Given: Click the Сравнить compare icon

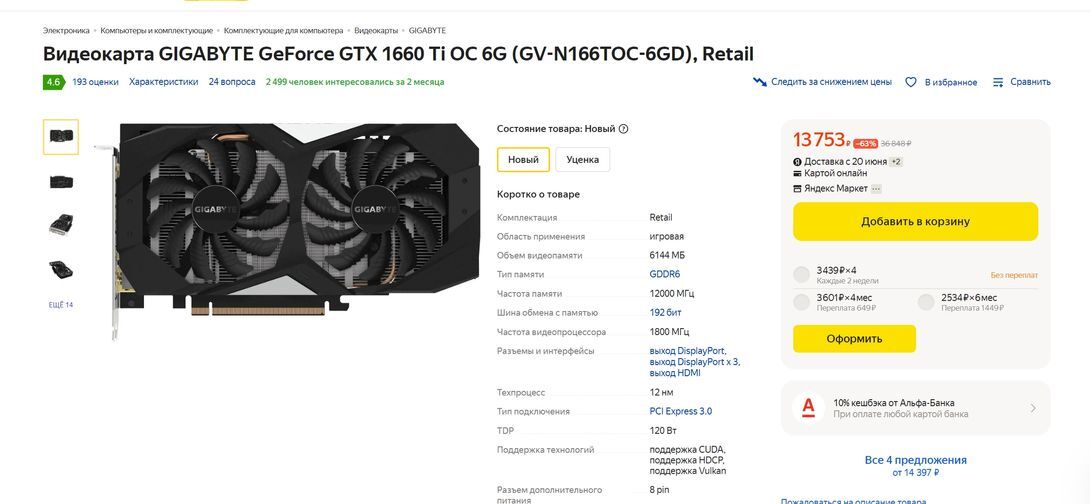Looking at the screenshot, I should 998,82.
